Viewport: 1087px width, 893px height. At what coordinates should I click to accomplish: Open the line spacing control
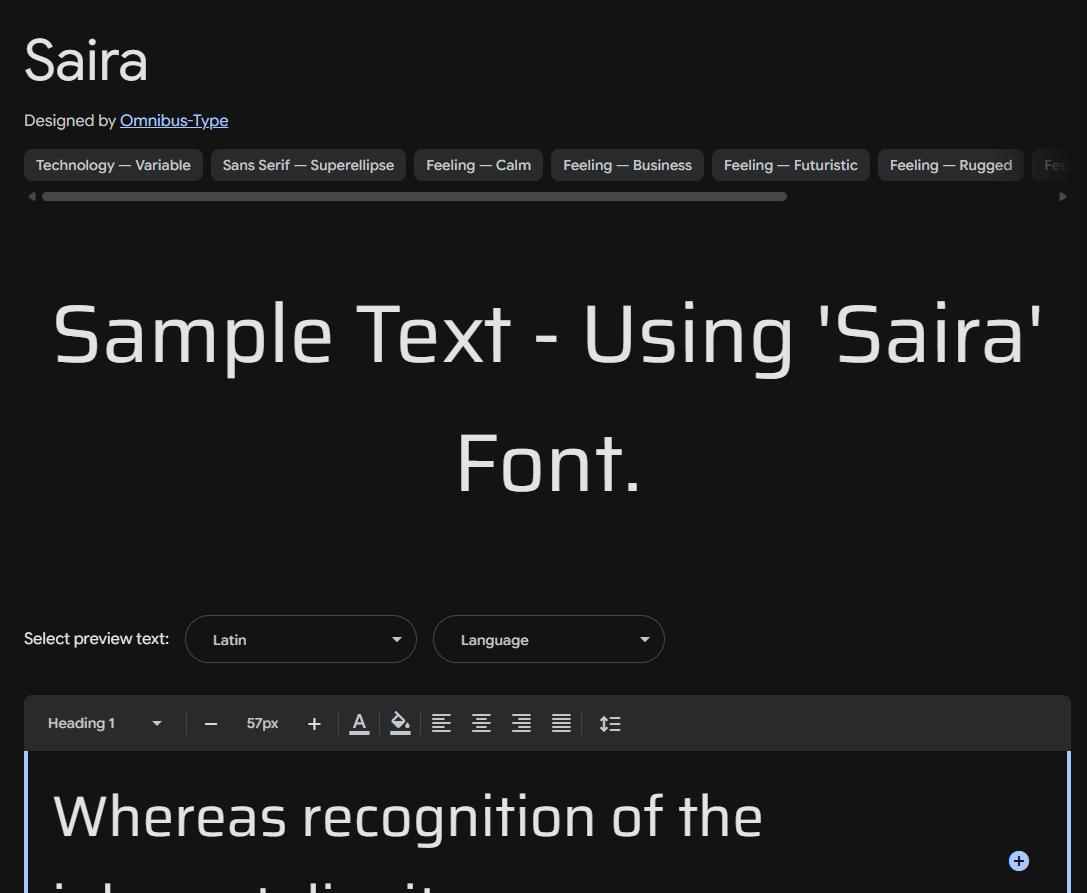[x=610, y=724]
